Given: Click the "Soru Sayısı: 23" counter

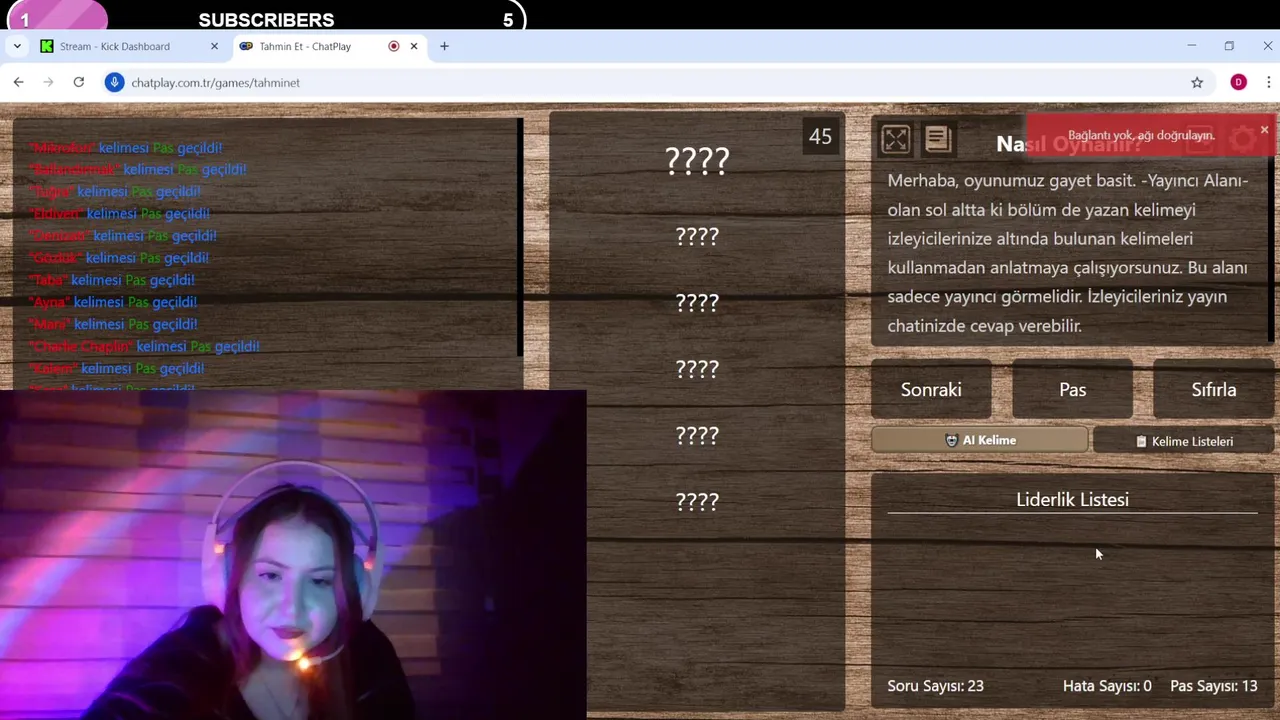Looking at the screenshot, I should (x=935, y=686).
